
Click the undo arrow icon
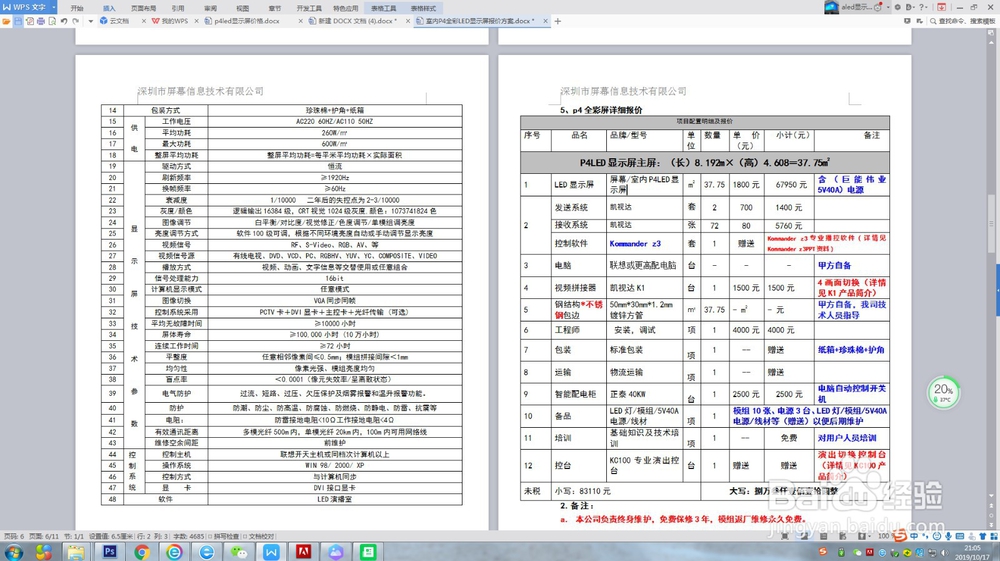coord(64,21)
